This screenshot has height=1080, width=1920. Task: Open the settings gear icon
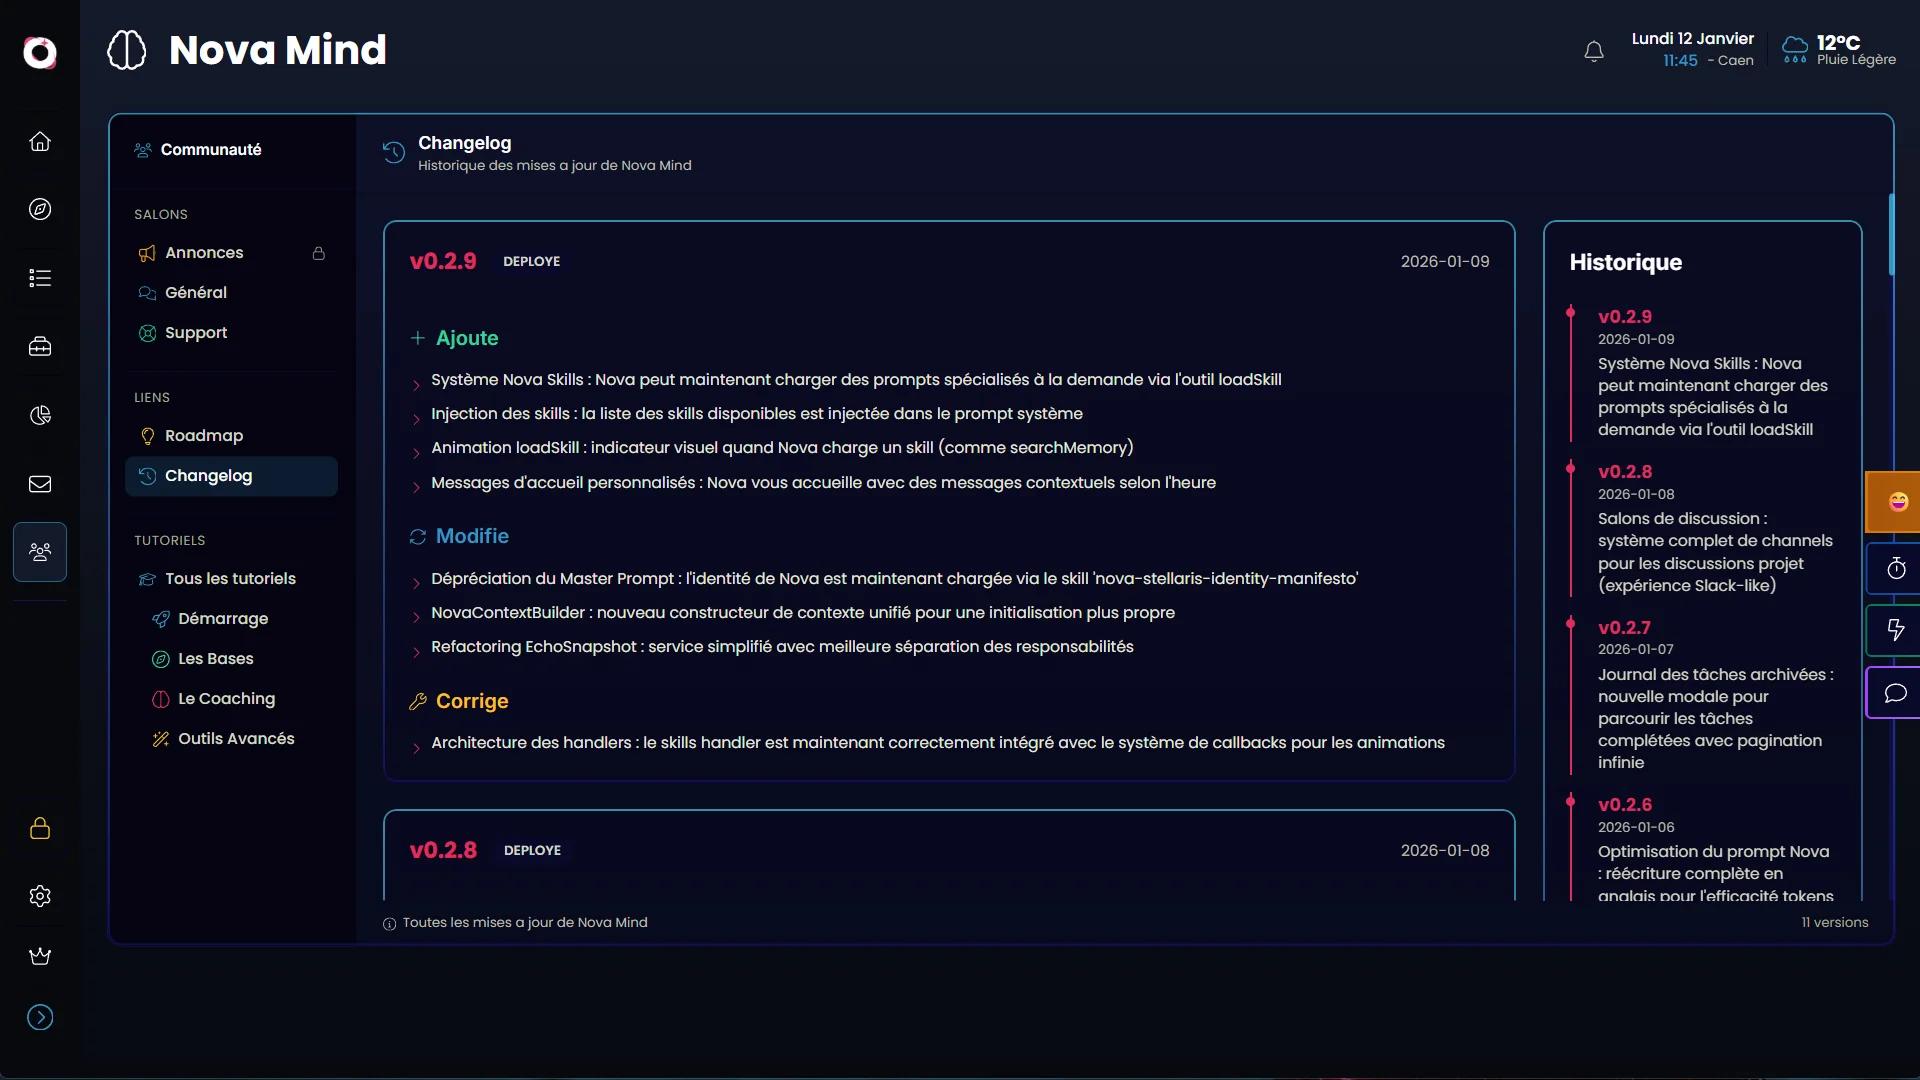click(x=40, y=896)
